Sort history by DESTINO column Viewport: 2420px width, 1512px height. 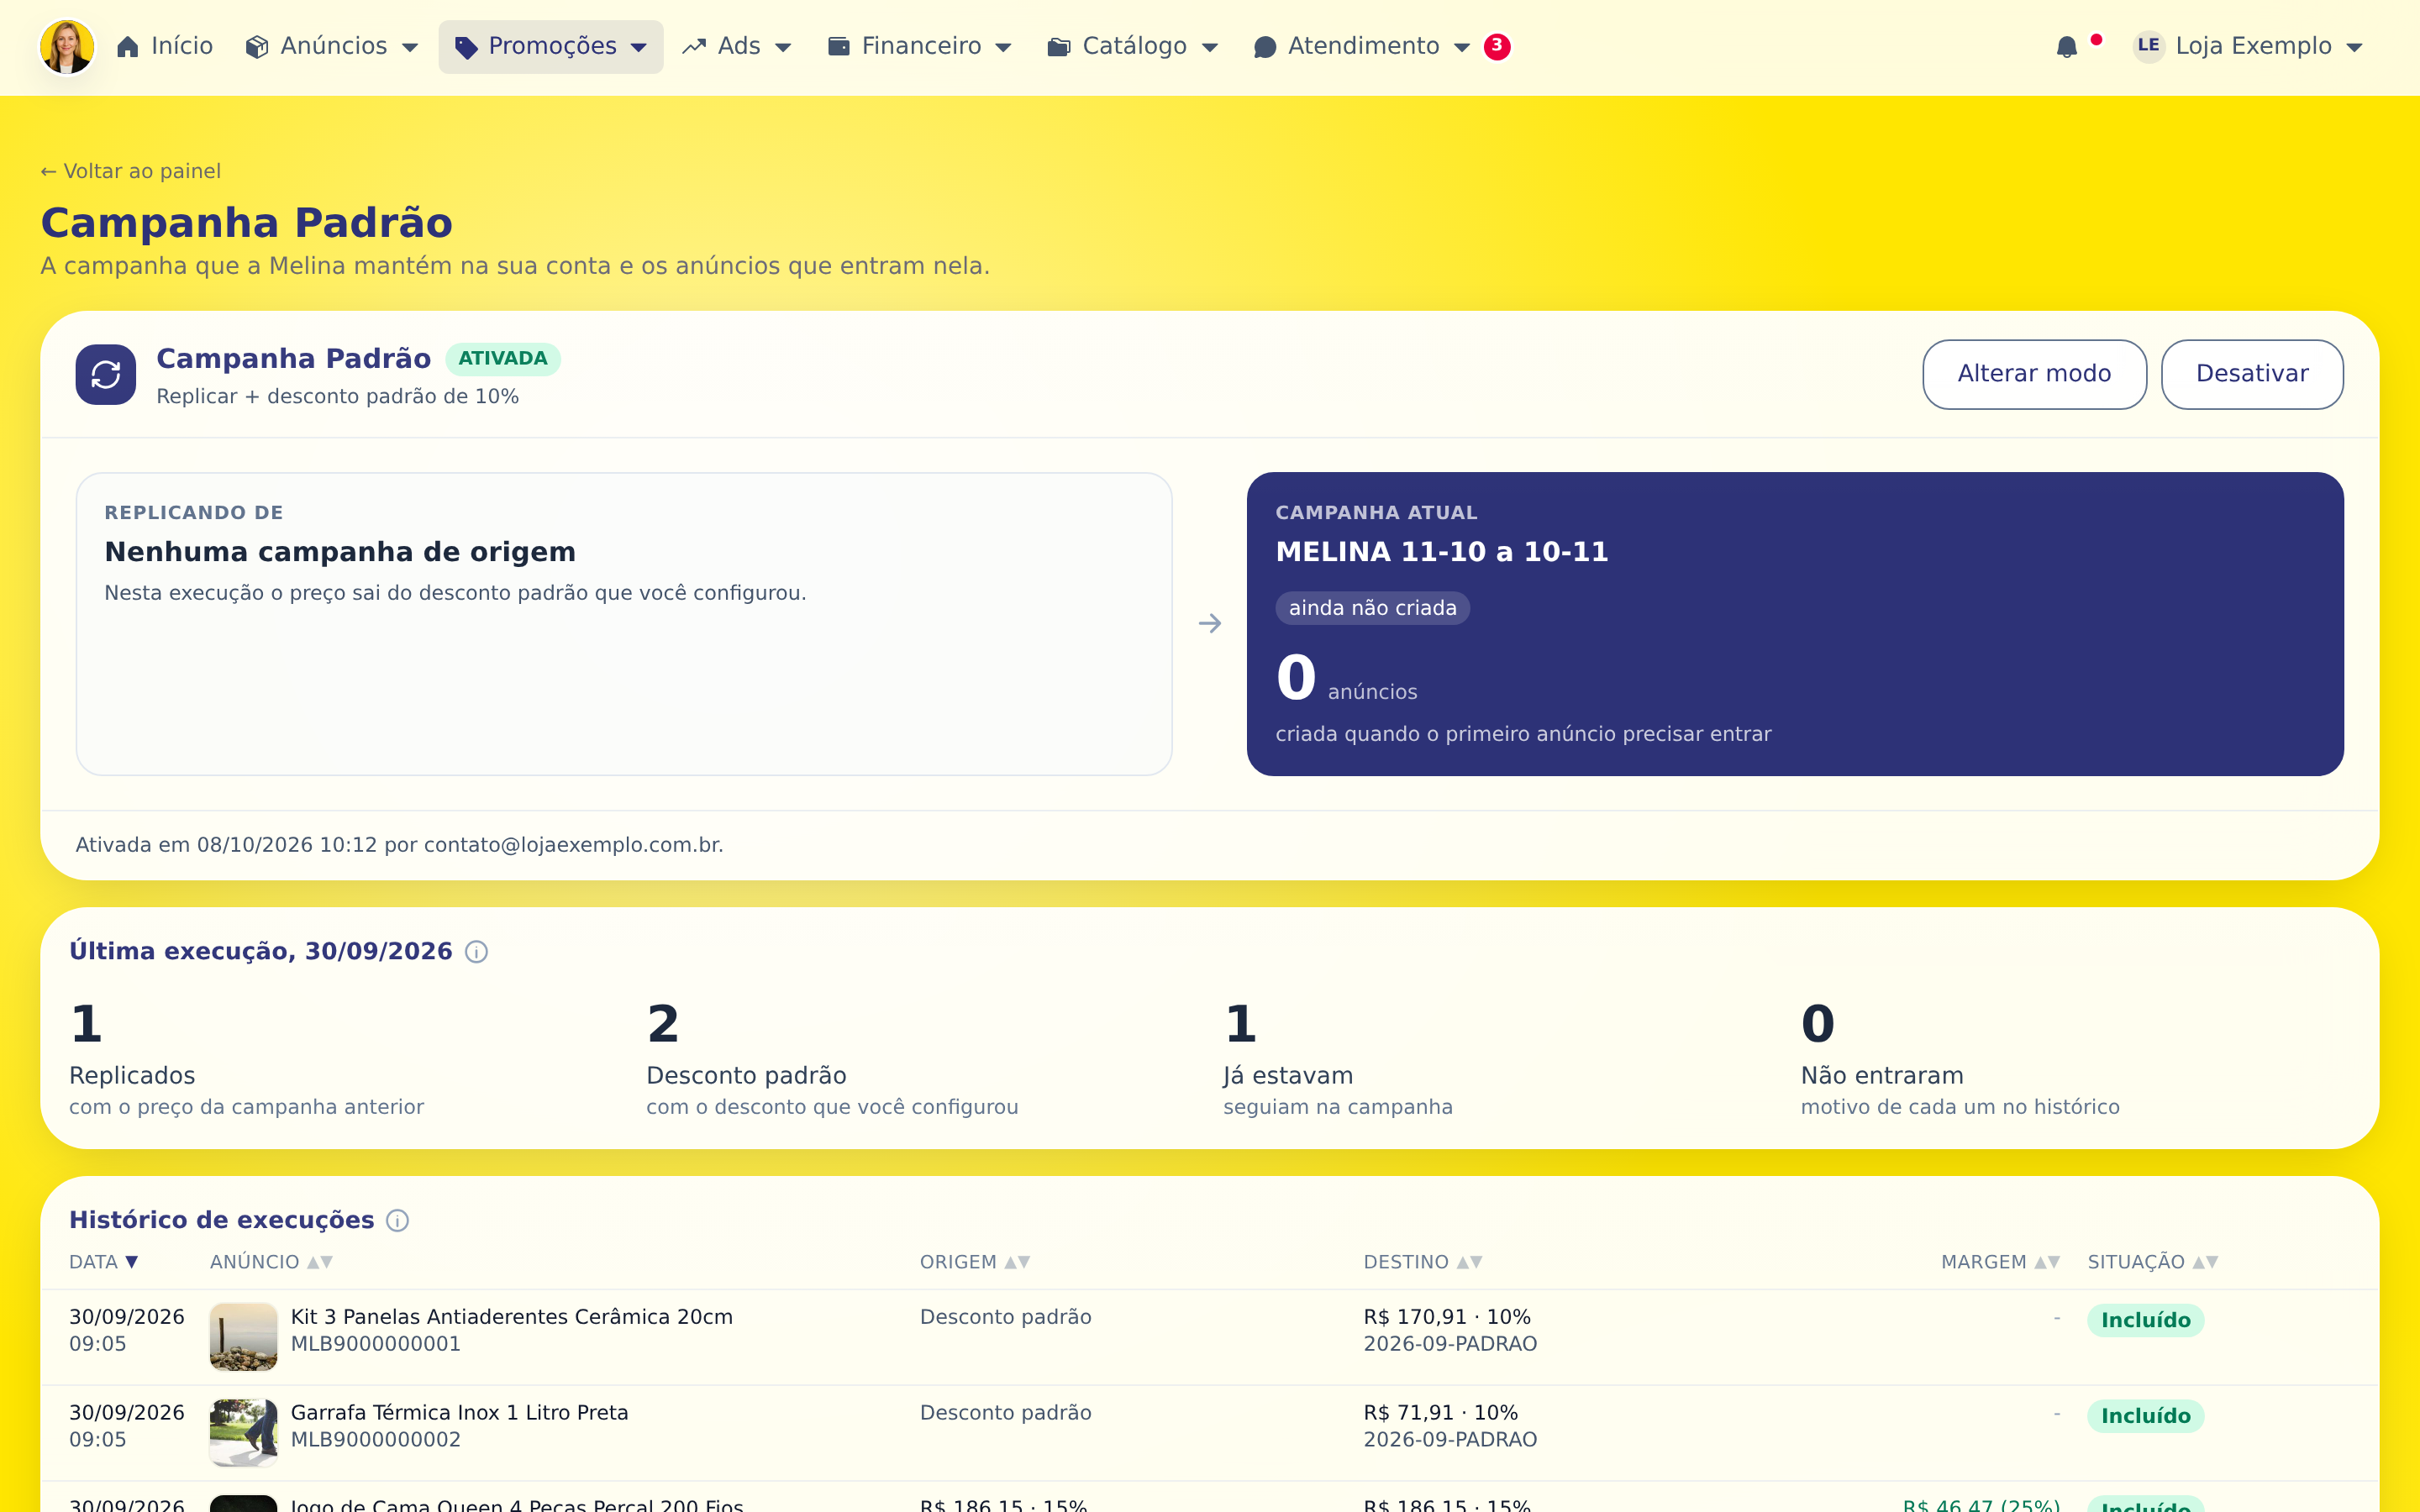[1423, 1262]
